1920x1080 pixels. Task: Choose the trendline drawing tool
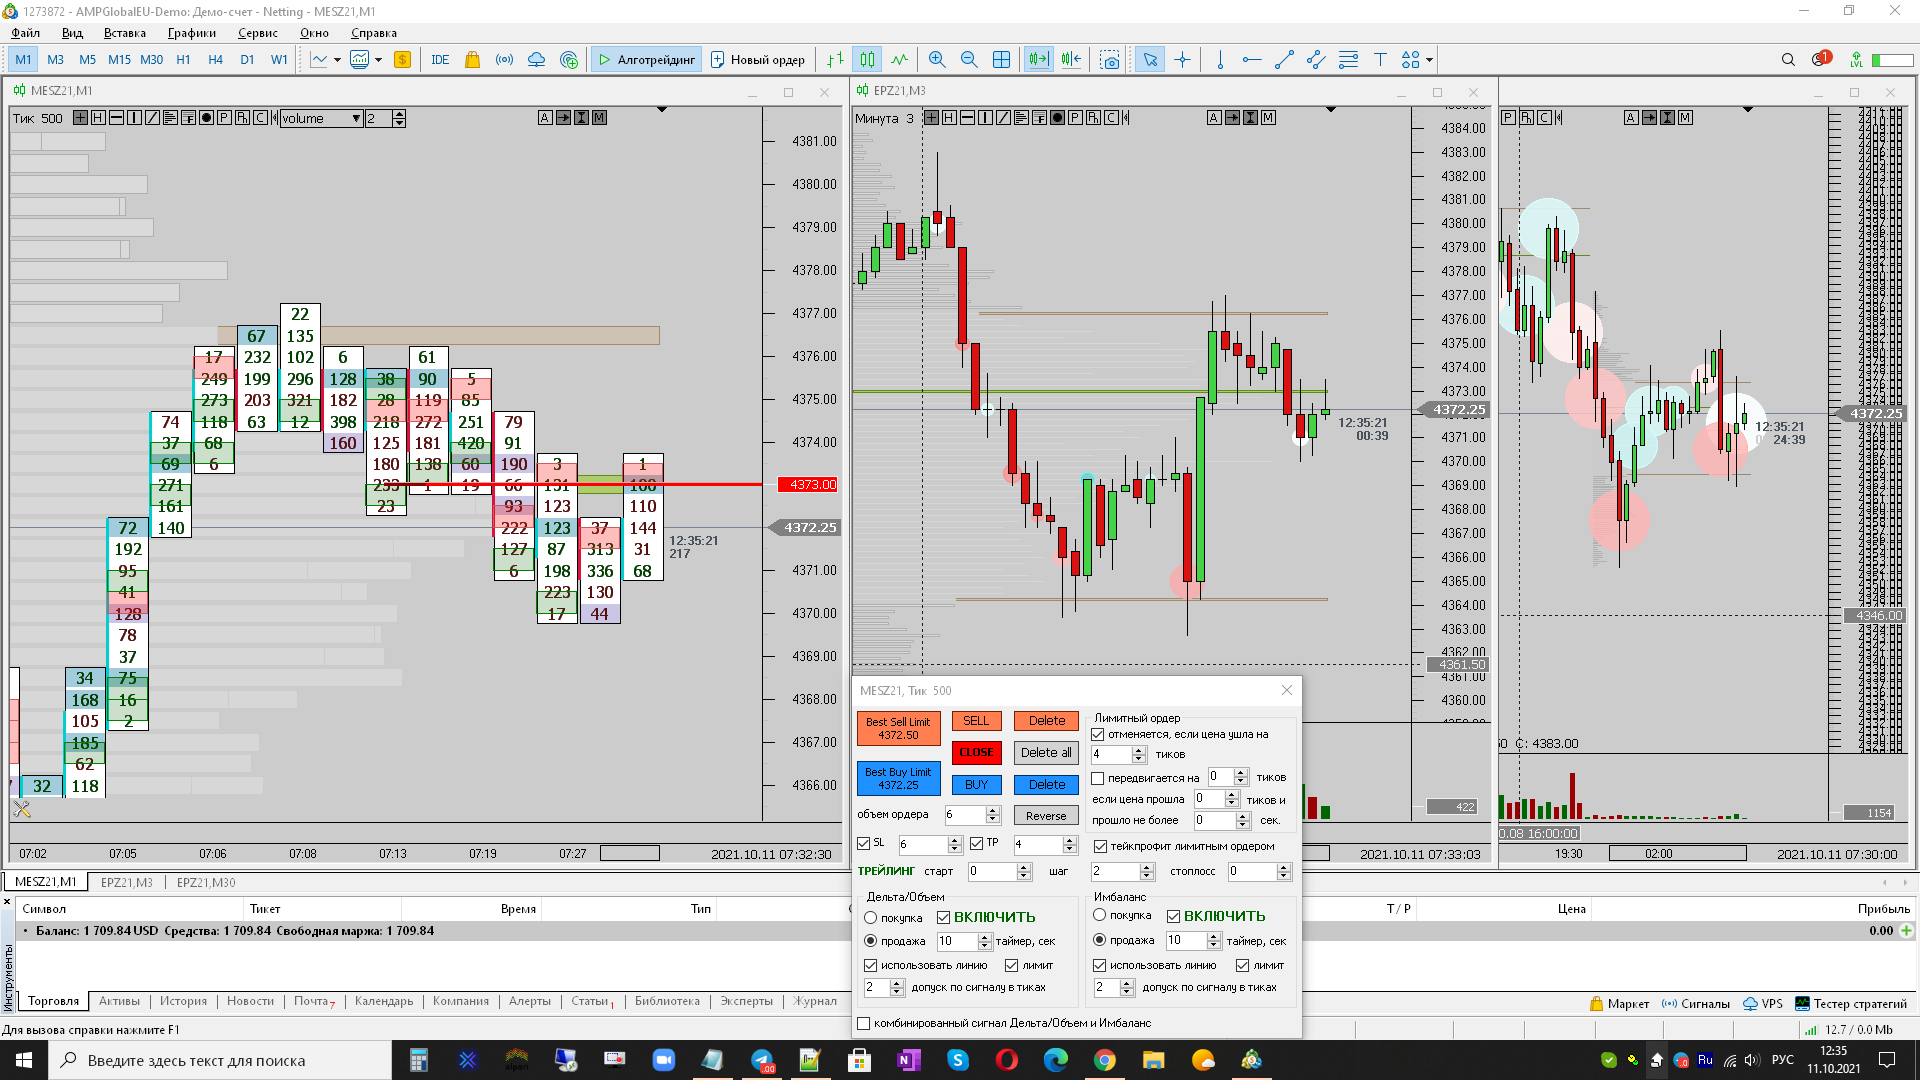pos(1284,60)
